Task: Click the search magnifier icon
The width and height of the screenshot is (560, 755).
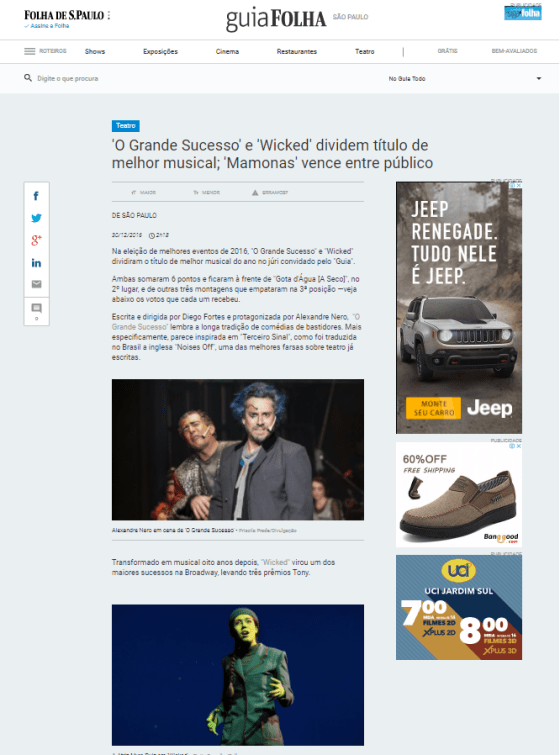Action: 28,78
